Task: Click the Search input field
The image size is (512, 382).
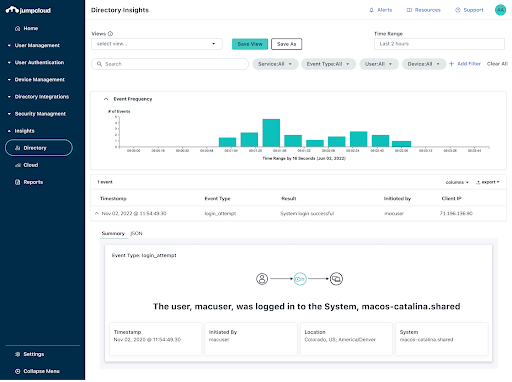Action: click(170, 64)
